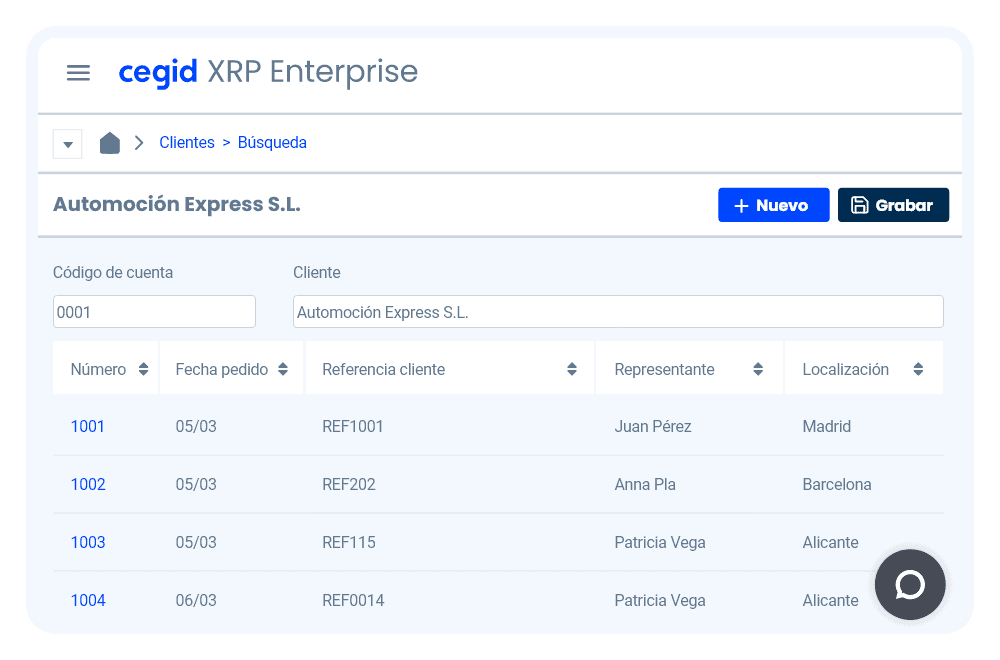Select the Búsqueda breadcrumb item
This screenshot has height=660, width=1000.
coord(272,143)
